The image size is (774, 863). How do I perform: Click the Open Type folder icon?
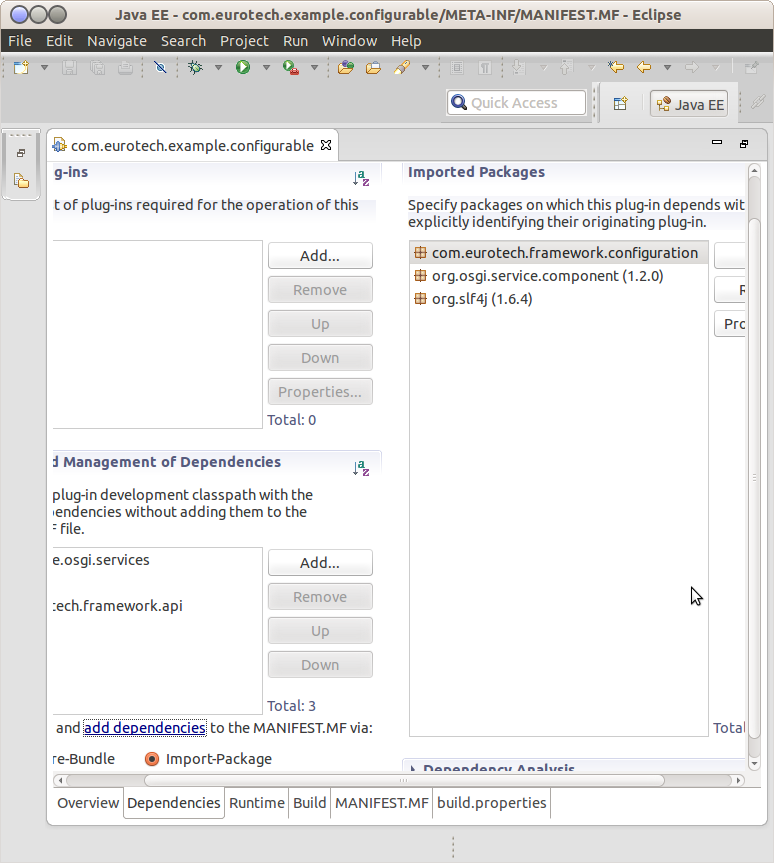point(346,68)
